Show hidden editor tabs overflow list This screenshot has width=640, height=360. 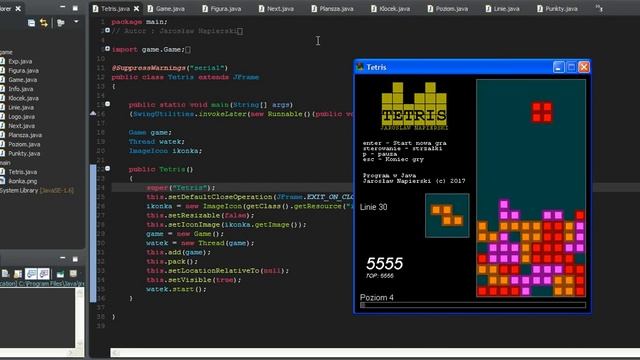[x=599, y=8]
